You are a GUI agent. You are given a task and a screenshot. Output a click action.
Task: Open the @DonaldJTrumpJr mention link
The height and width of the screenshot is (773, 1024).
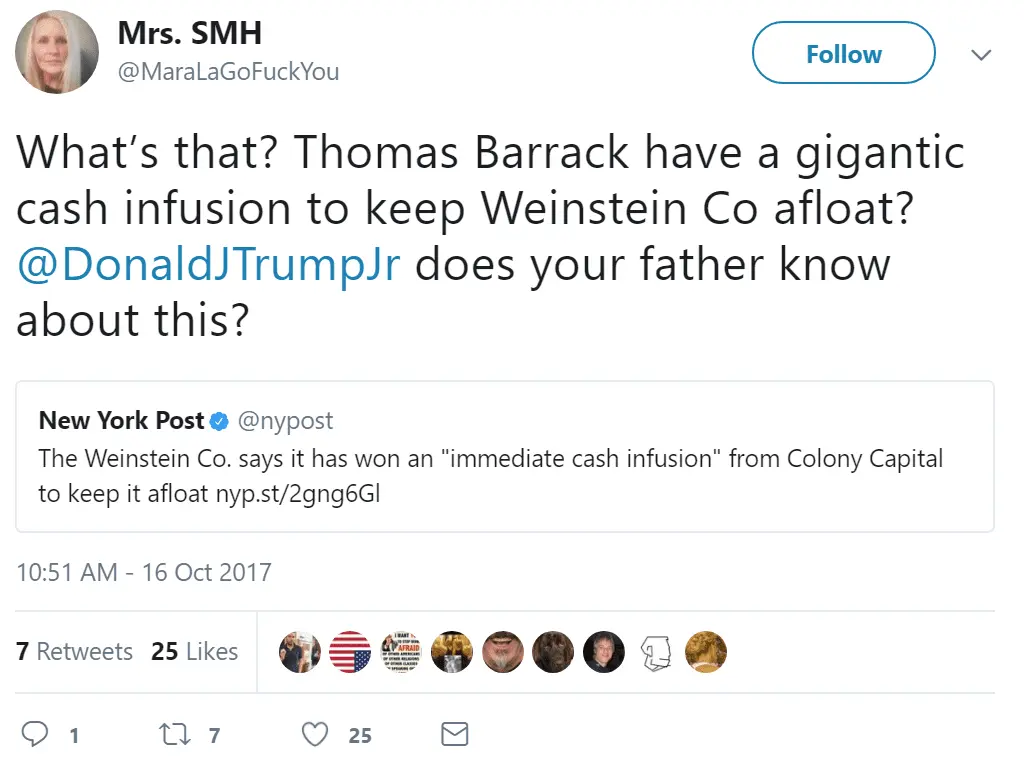(210, 265)
